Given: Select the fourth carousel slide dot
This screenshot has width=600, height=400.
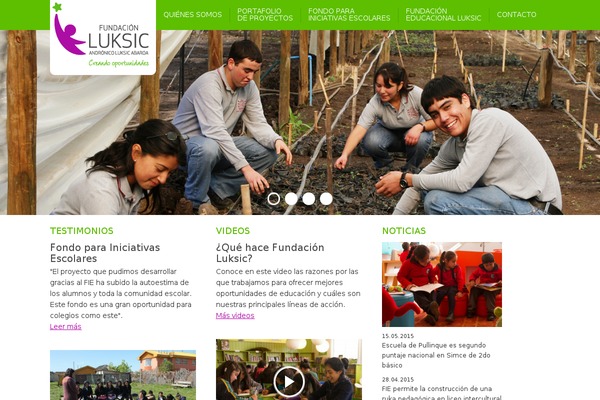Looking at the screenshot, I should (326, 199).
